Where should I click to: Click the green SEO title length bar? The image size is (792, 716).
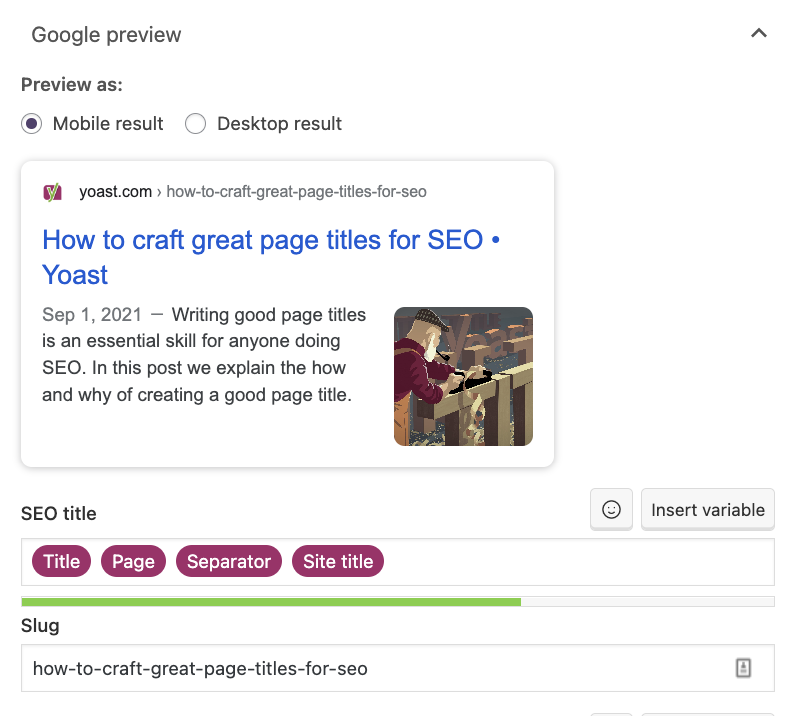coord(271,602)
